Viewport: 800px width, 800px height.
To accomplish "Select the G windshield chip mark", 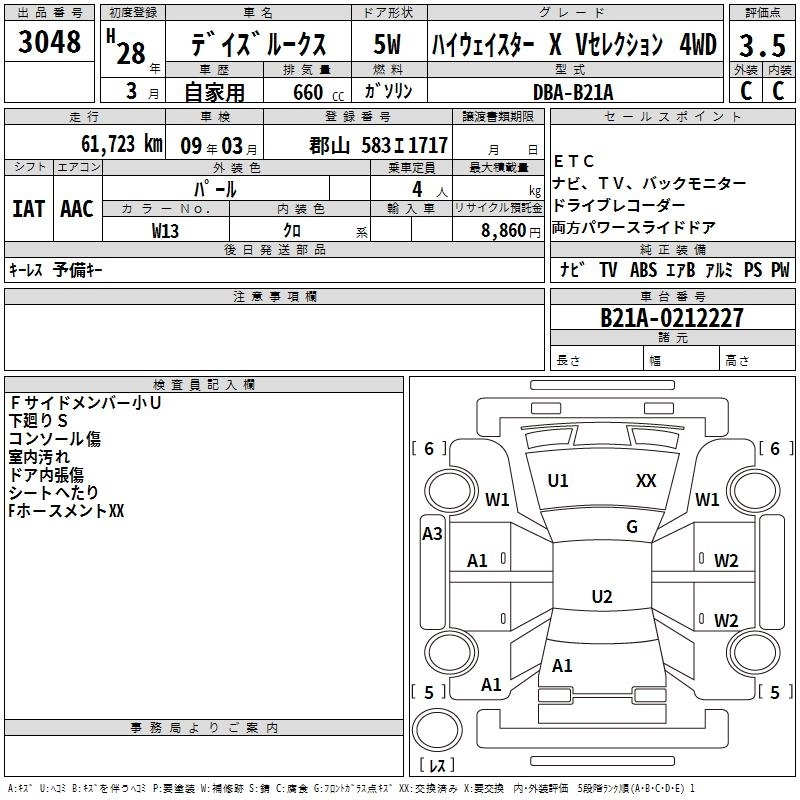I will pyautogui.click(x=631, y=527).
